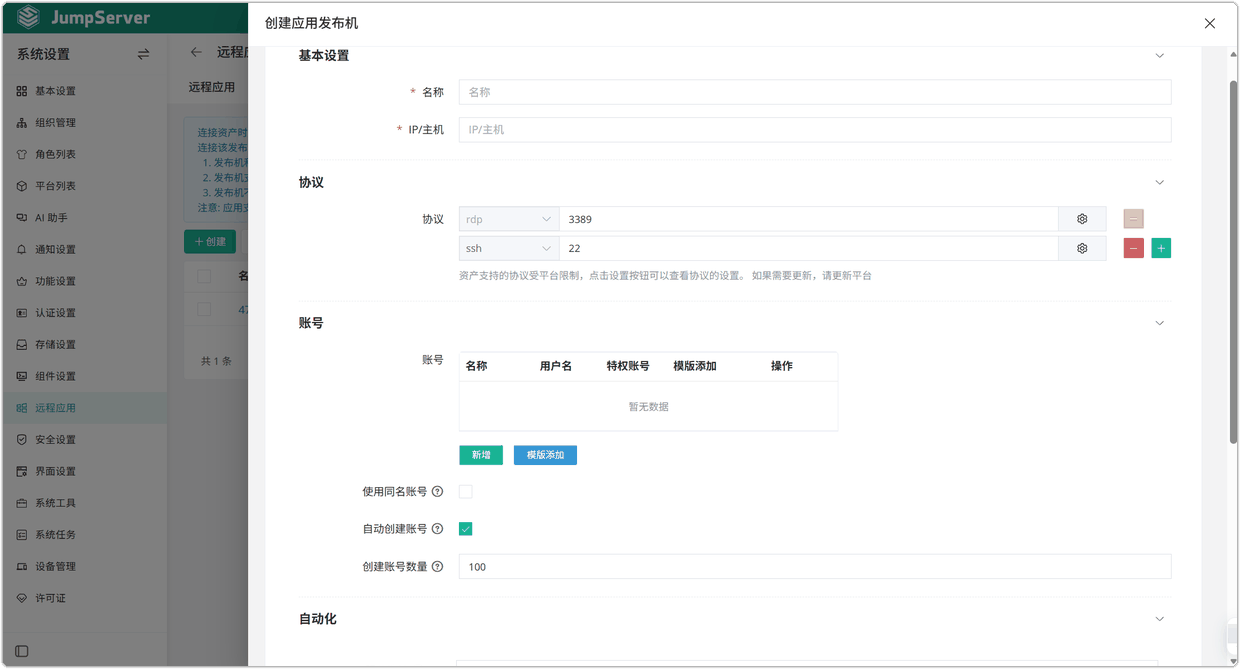Open 组织管理 in the sidebar menu
1240x669 pixels.
pyautogui.click(x=84, y=123)
